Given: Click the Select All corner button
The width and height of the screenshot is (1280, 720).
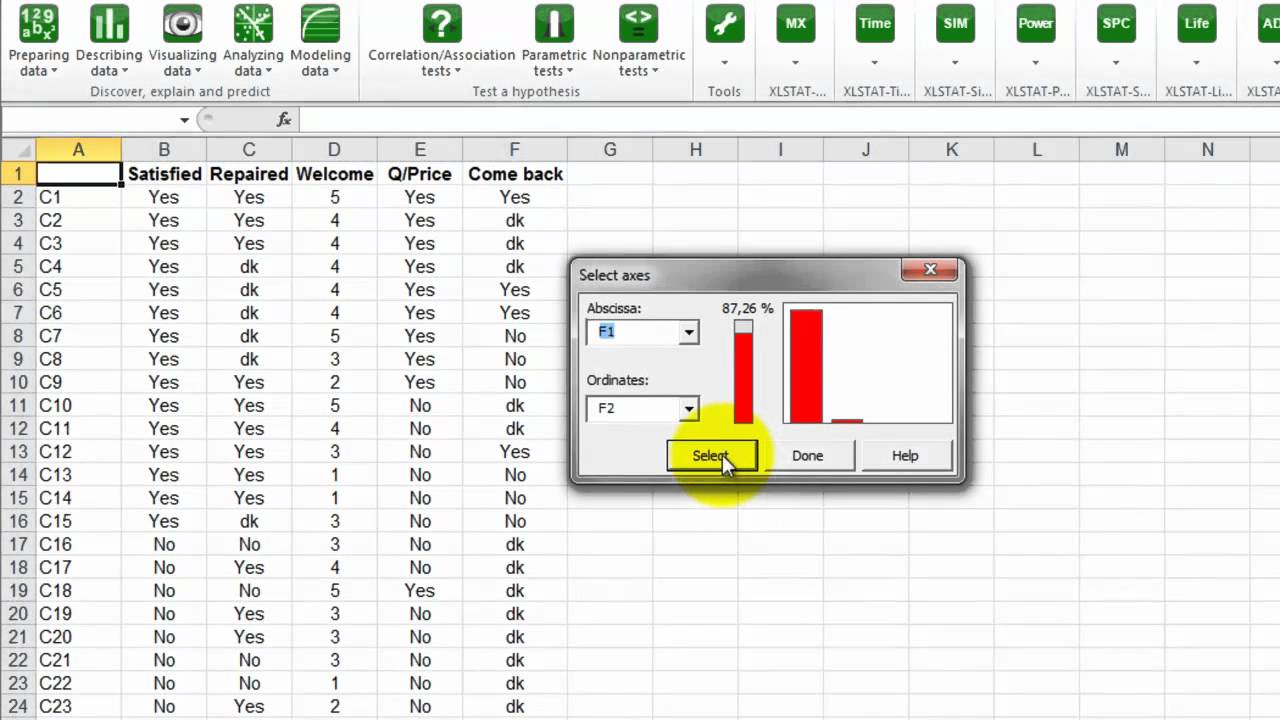Looking at the screenshot, I should (18, 150).
